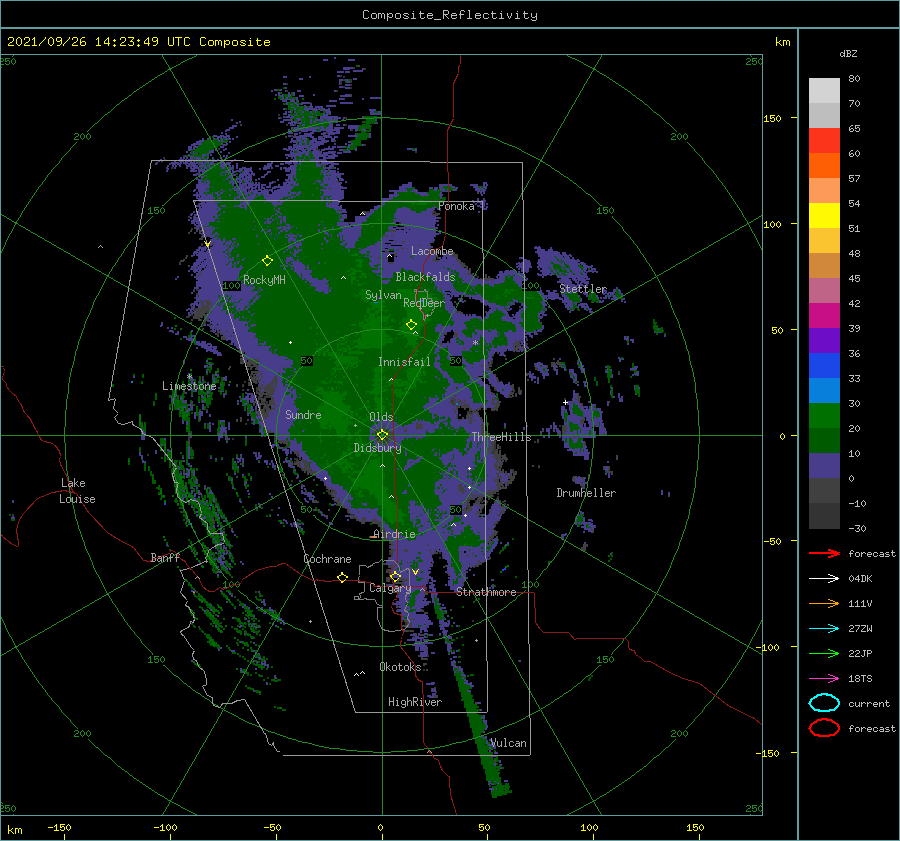
Task: Click the red forecast arrow legend icon
Action: pyautogui.click(x=824, y=553)
